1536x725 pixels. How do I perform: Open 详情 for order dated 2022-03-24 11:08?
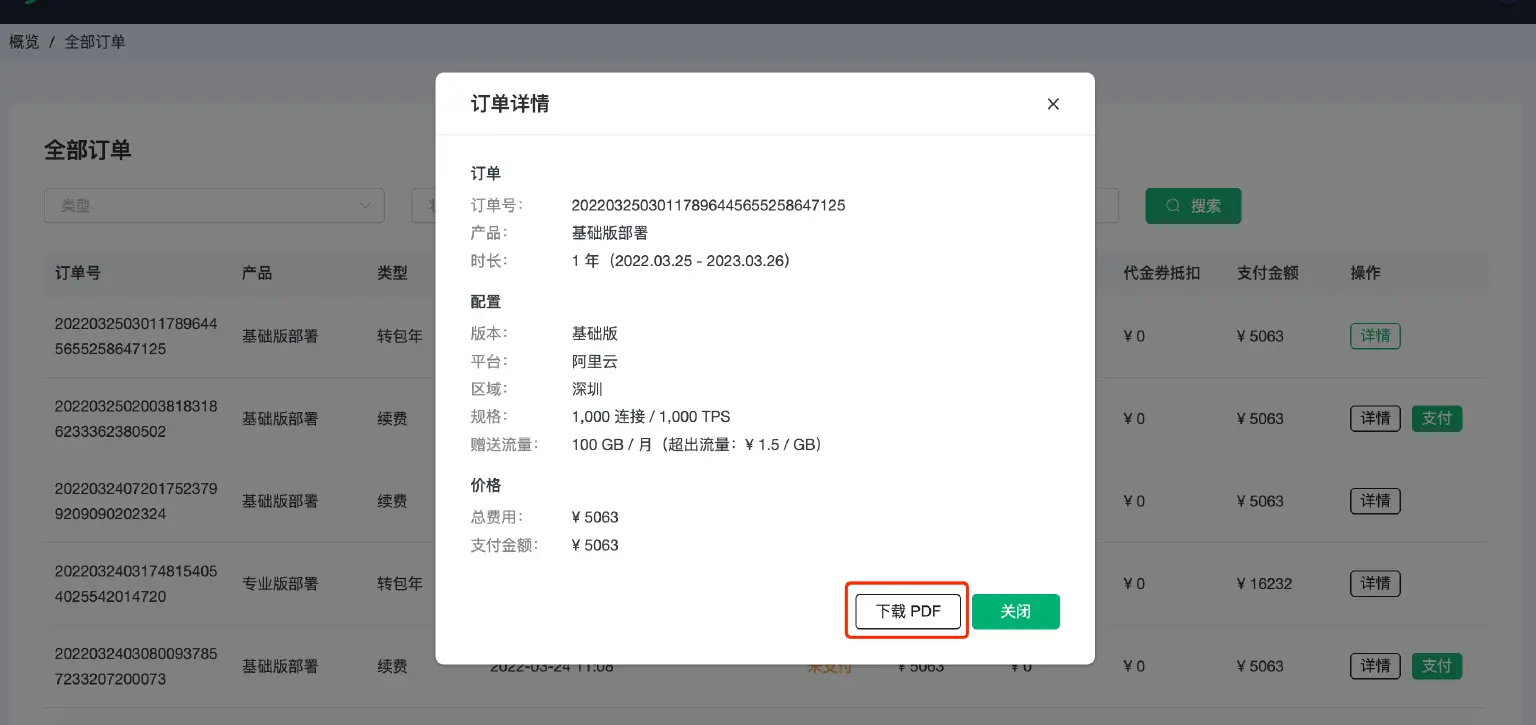(x=1375, y=666)
